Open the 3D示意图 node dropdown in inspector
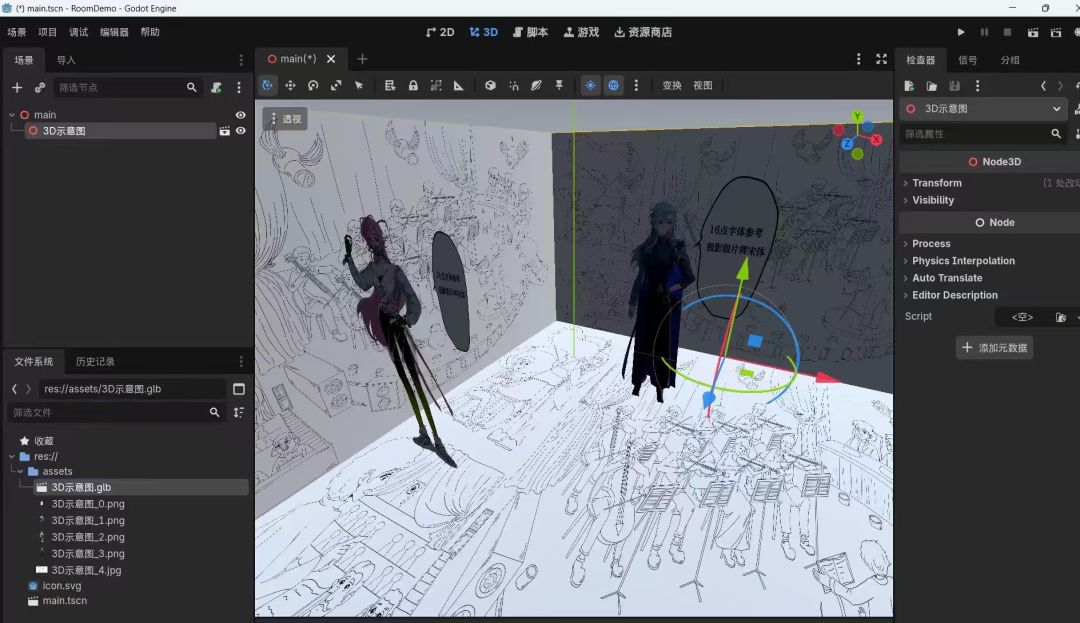Screen dimensions: 1080x623 983,109
